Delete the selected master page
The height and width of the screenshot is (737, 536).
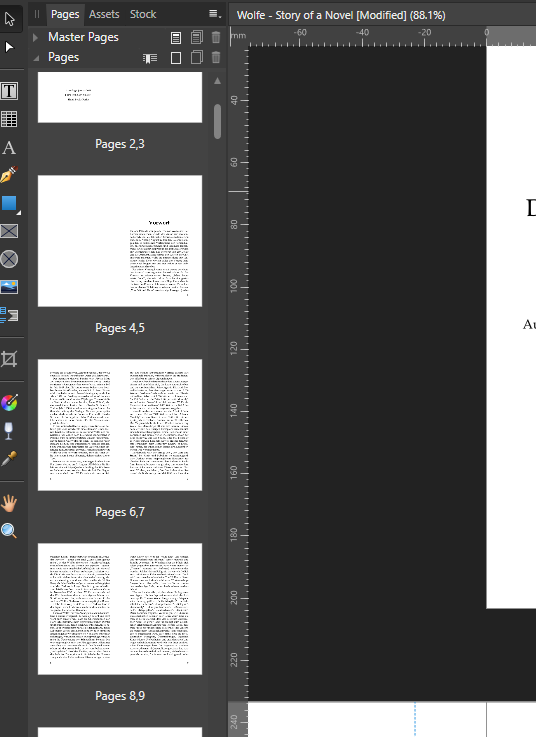pos(216,37)
